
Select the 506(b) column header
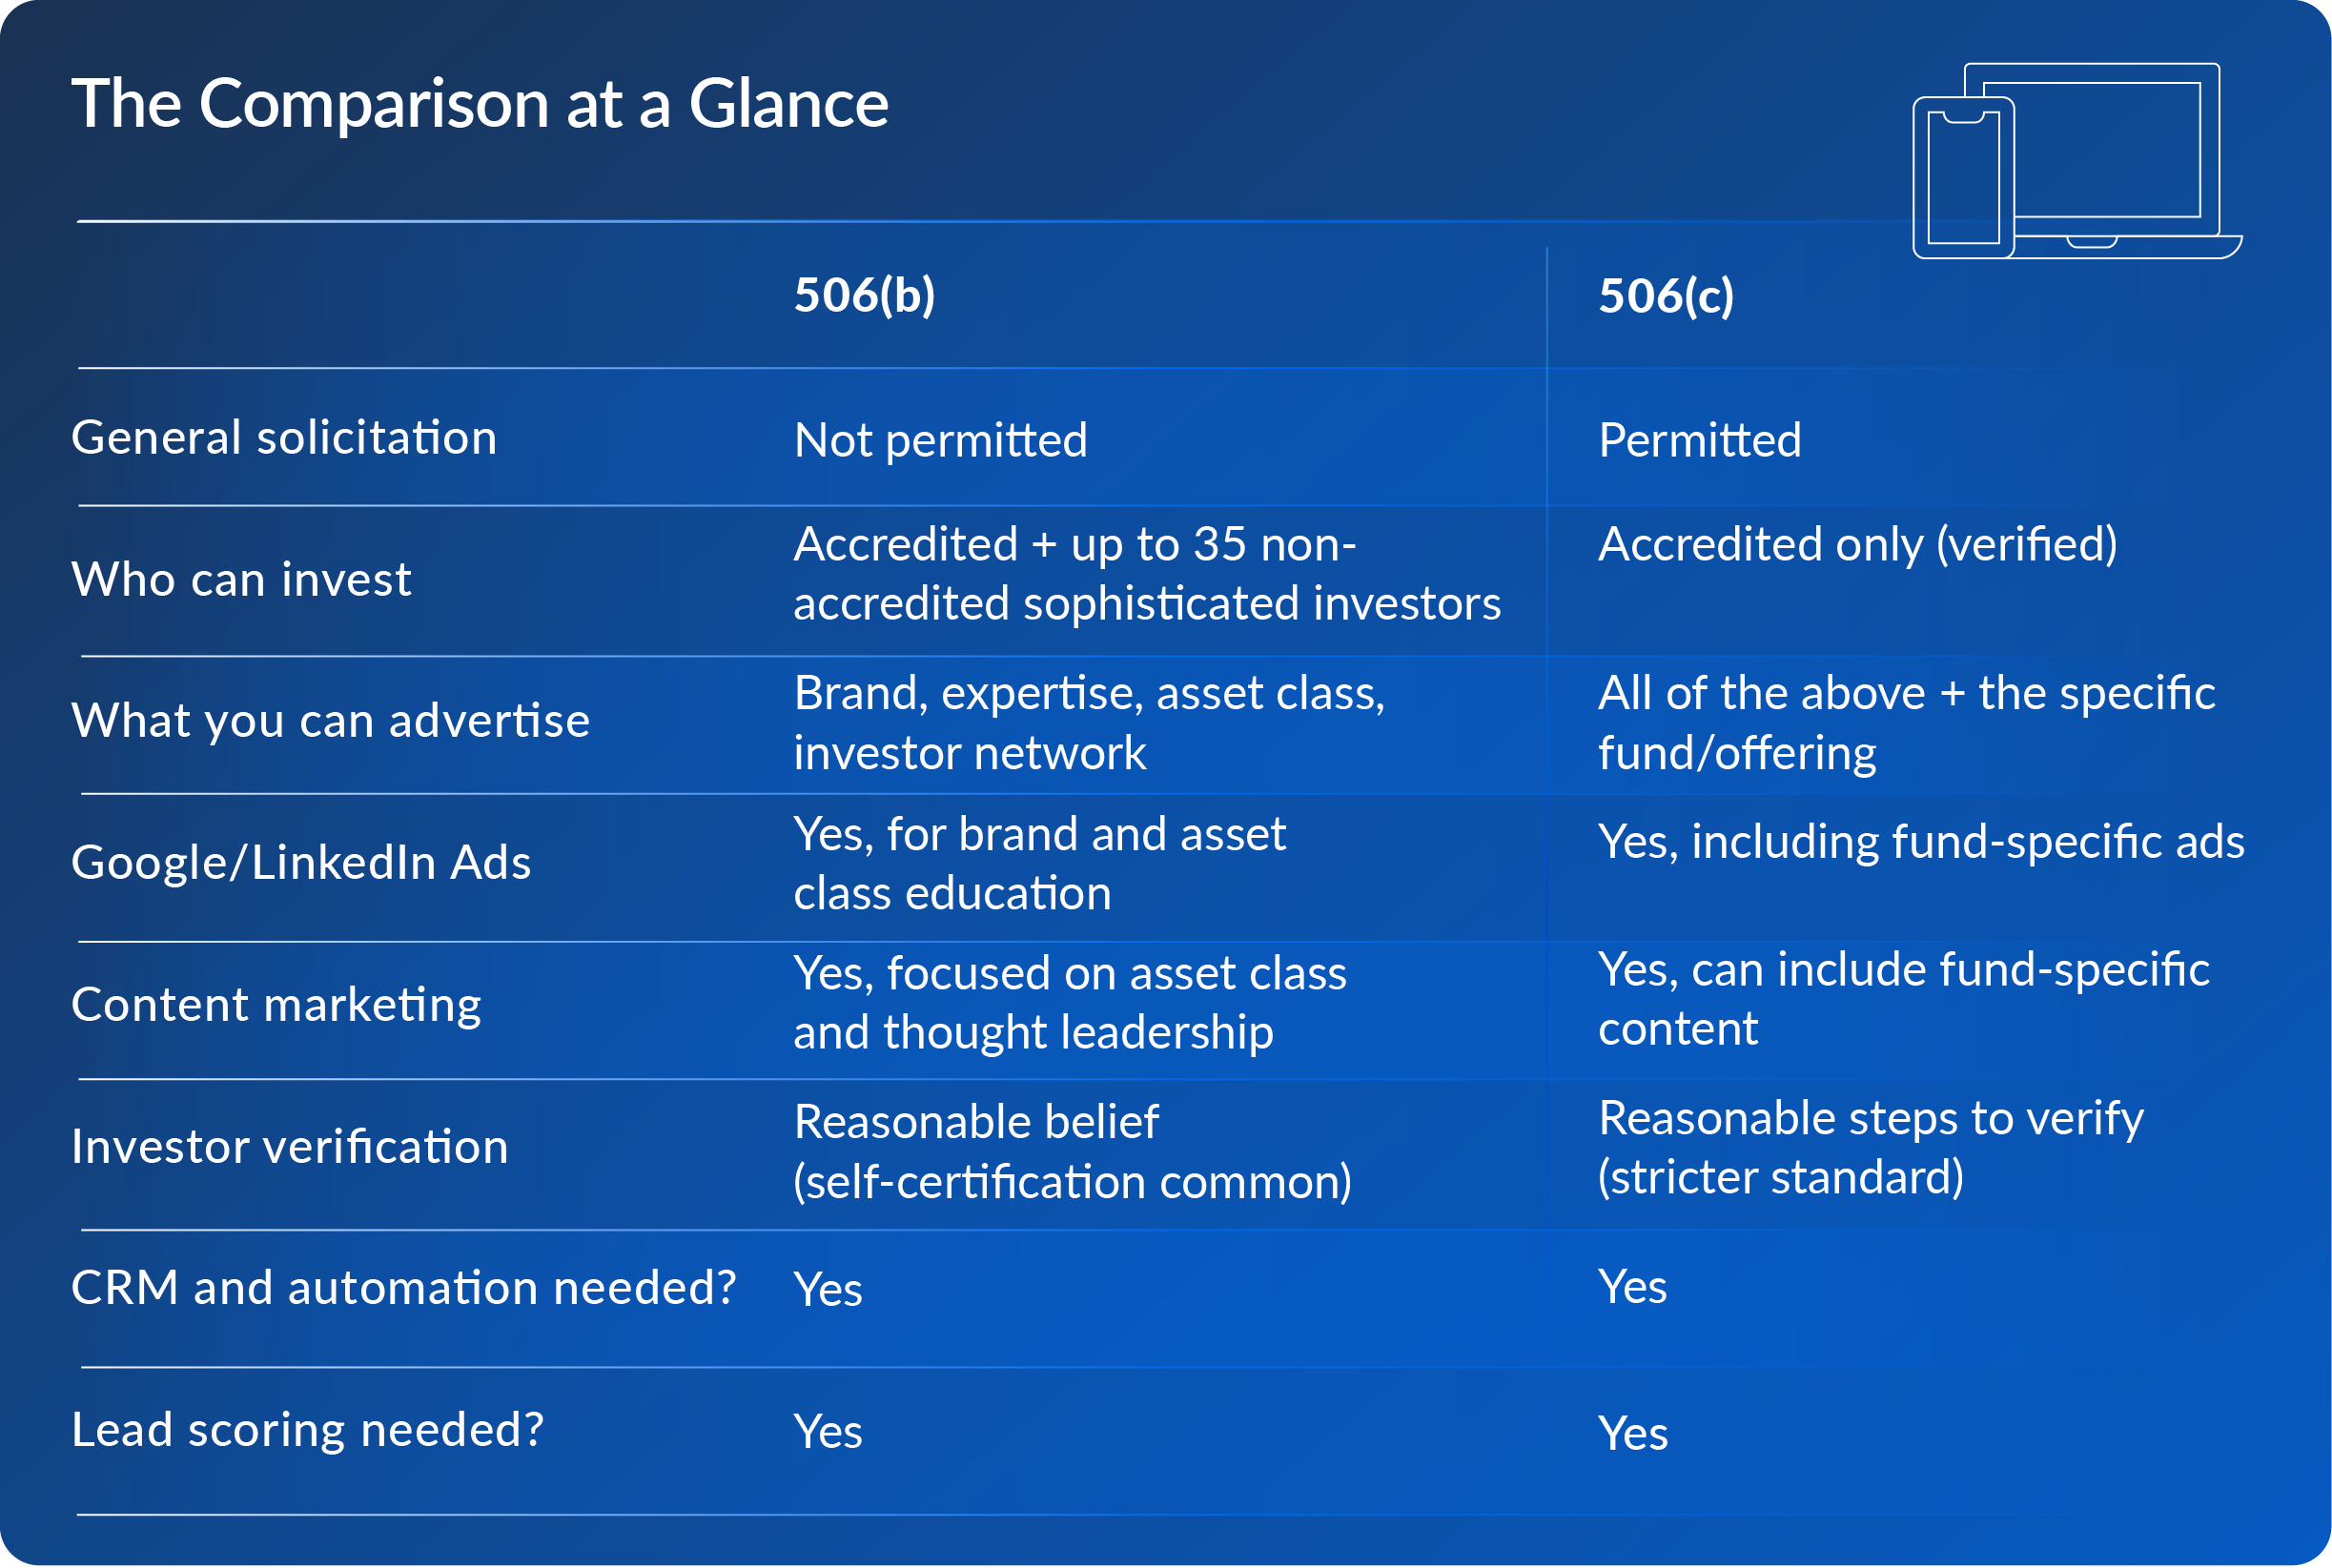click(864, 295)
